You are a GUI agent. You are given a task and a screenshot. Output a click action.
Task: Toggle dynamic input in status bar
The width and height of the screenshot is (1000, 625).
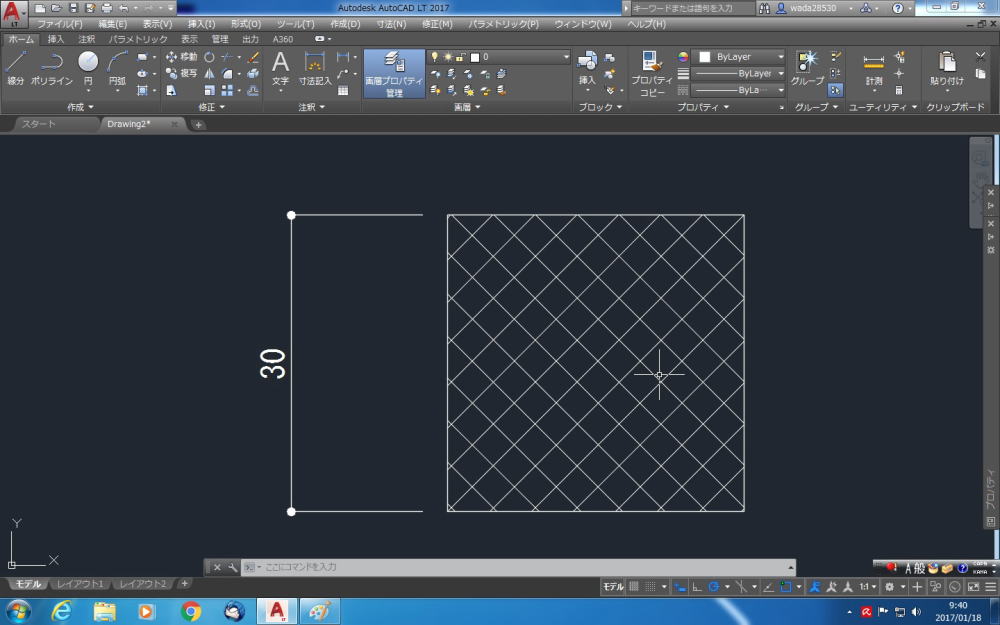[680, 587]
